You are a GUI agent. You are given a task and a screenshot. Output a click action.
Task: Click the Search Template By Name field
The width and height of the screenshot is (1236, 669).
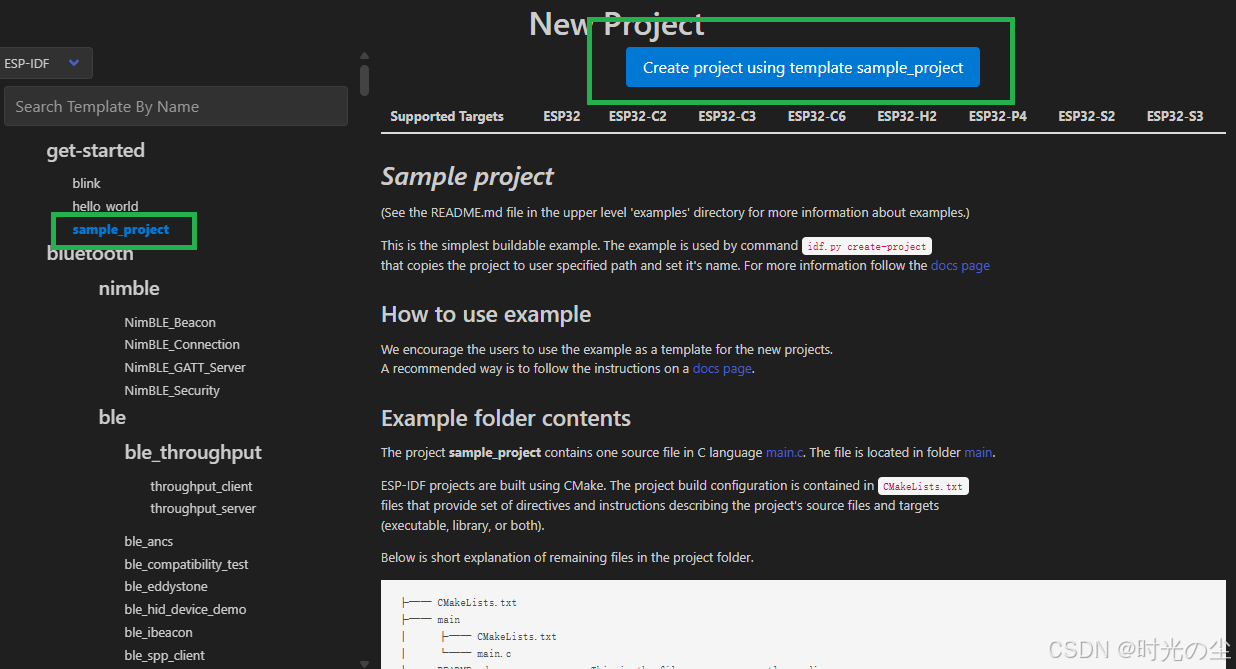176,106
